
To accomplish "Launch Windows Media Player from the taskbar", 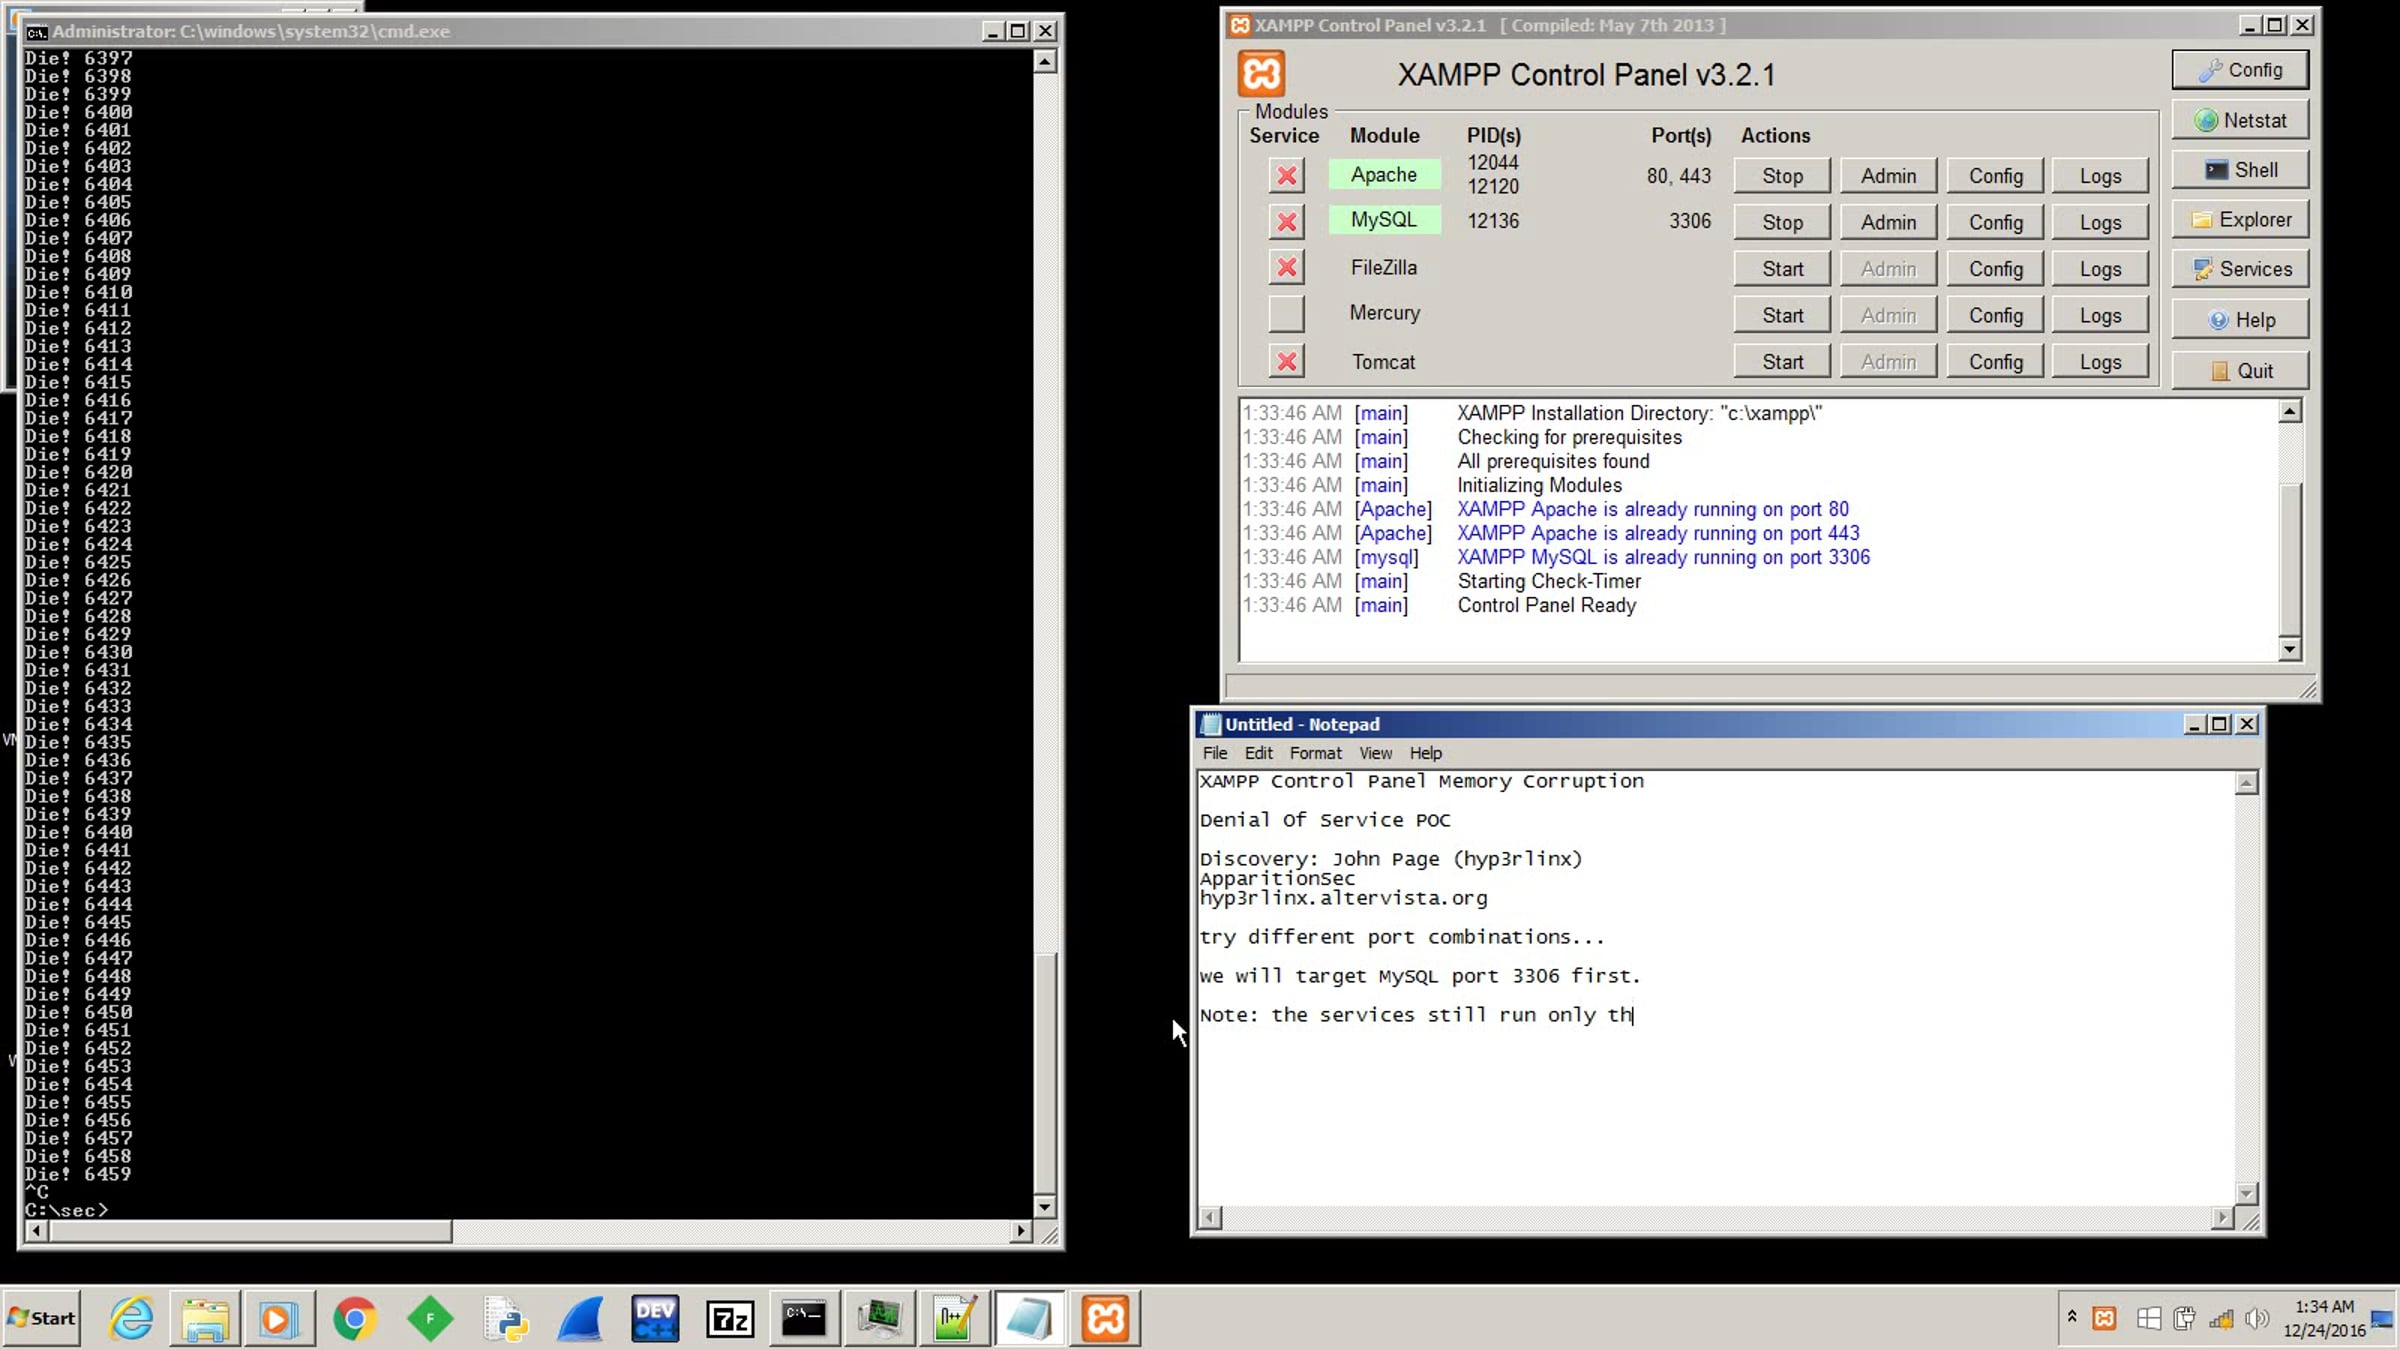I will (x=280, y=1318).
